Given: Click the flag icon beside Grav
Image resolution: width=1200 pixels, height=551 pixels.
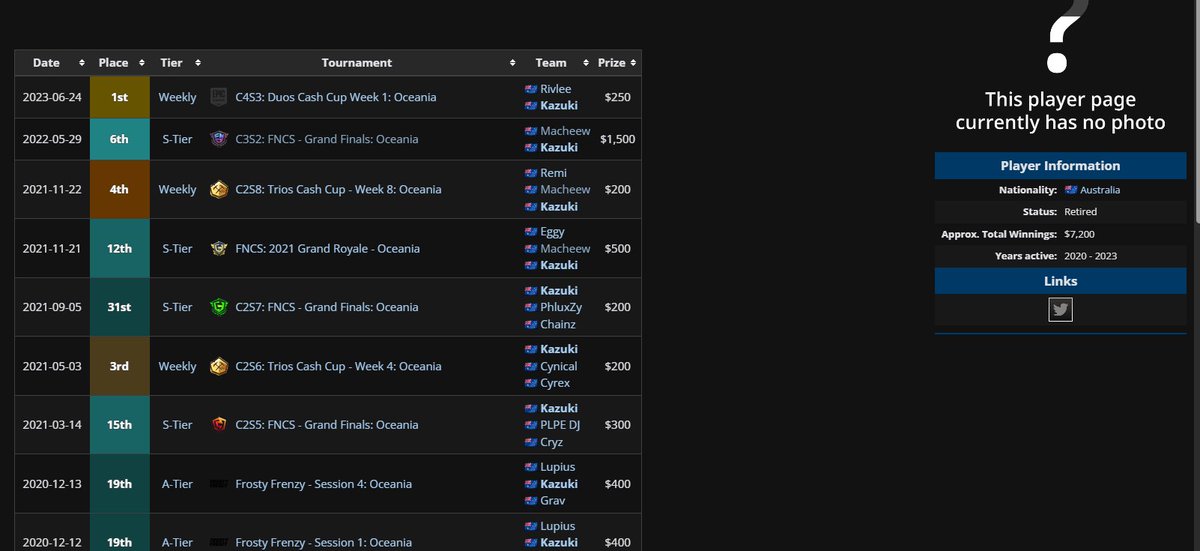Looking at the screenshot, I should [x=531, y=501].
